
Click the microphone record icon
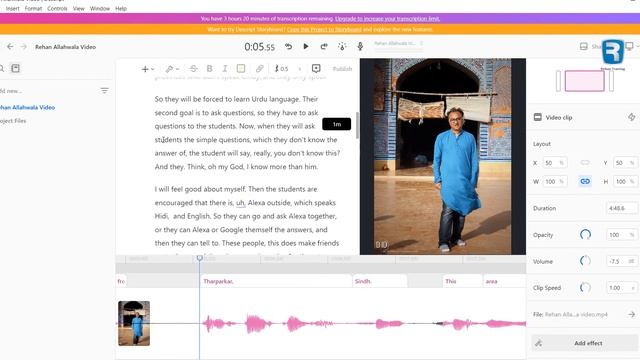point(360,47)
